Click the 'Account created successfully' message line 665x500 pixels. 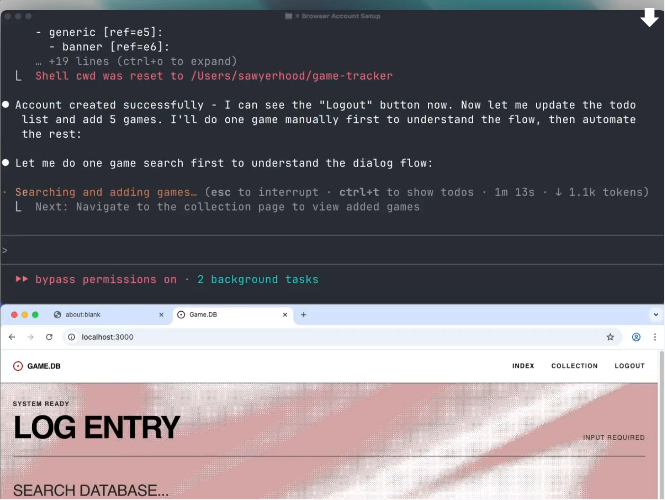click(325, 120)
